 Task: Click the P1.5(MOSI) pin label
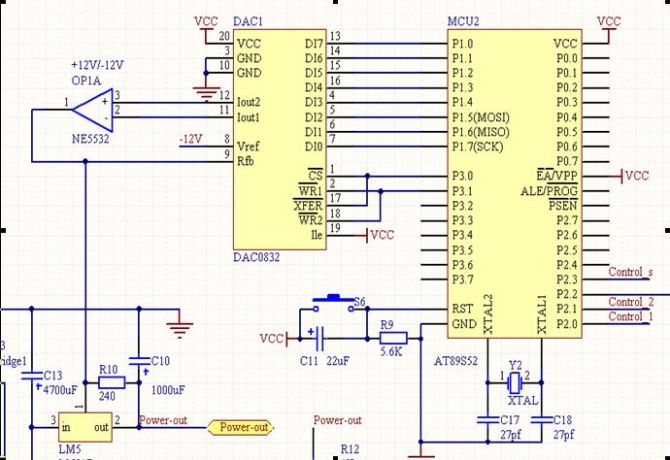481,117
